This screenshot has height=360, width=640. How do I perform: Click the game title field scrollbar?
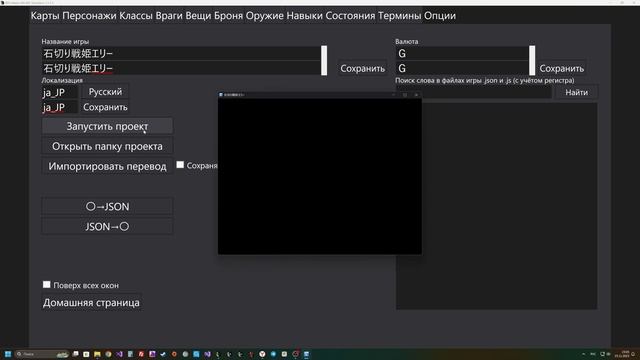pyautogui.click(x=324, y=60)
